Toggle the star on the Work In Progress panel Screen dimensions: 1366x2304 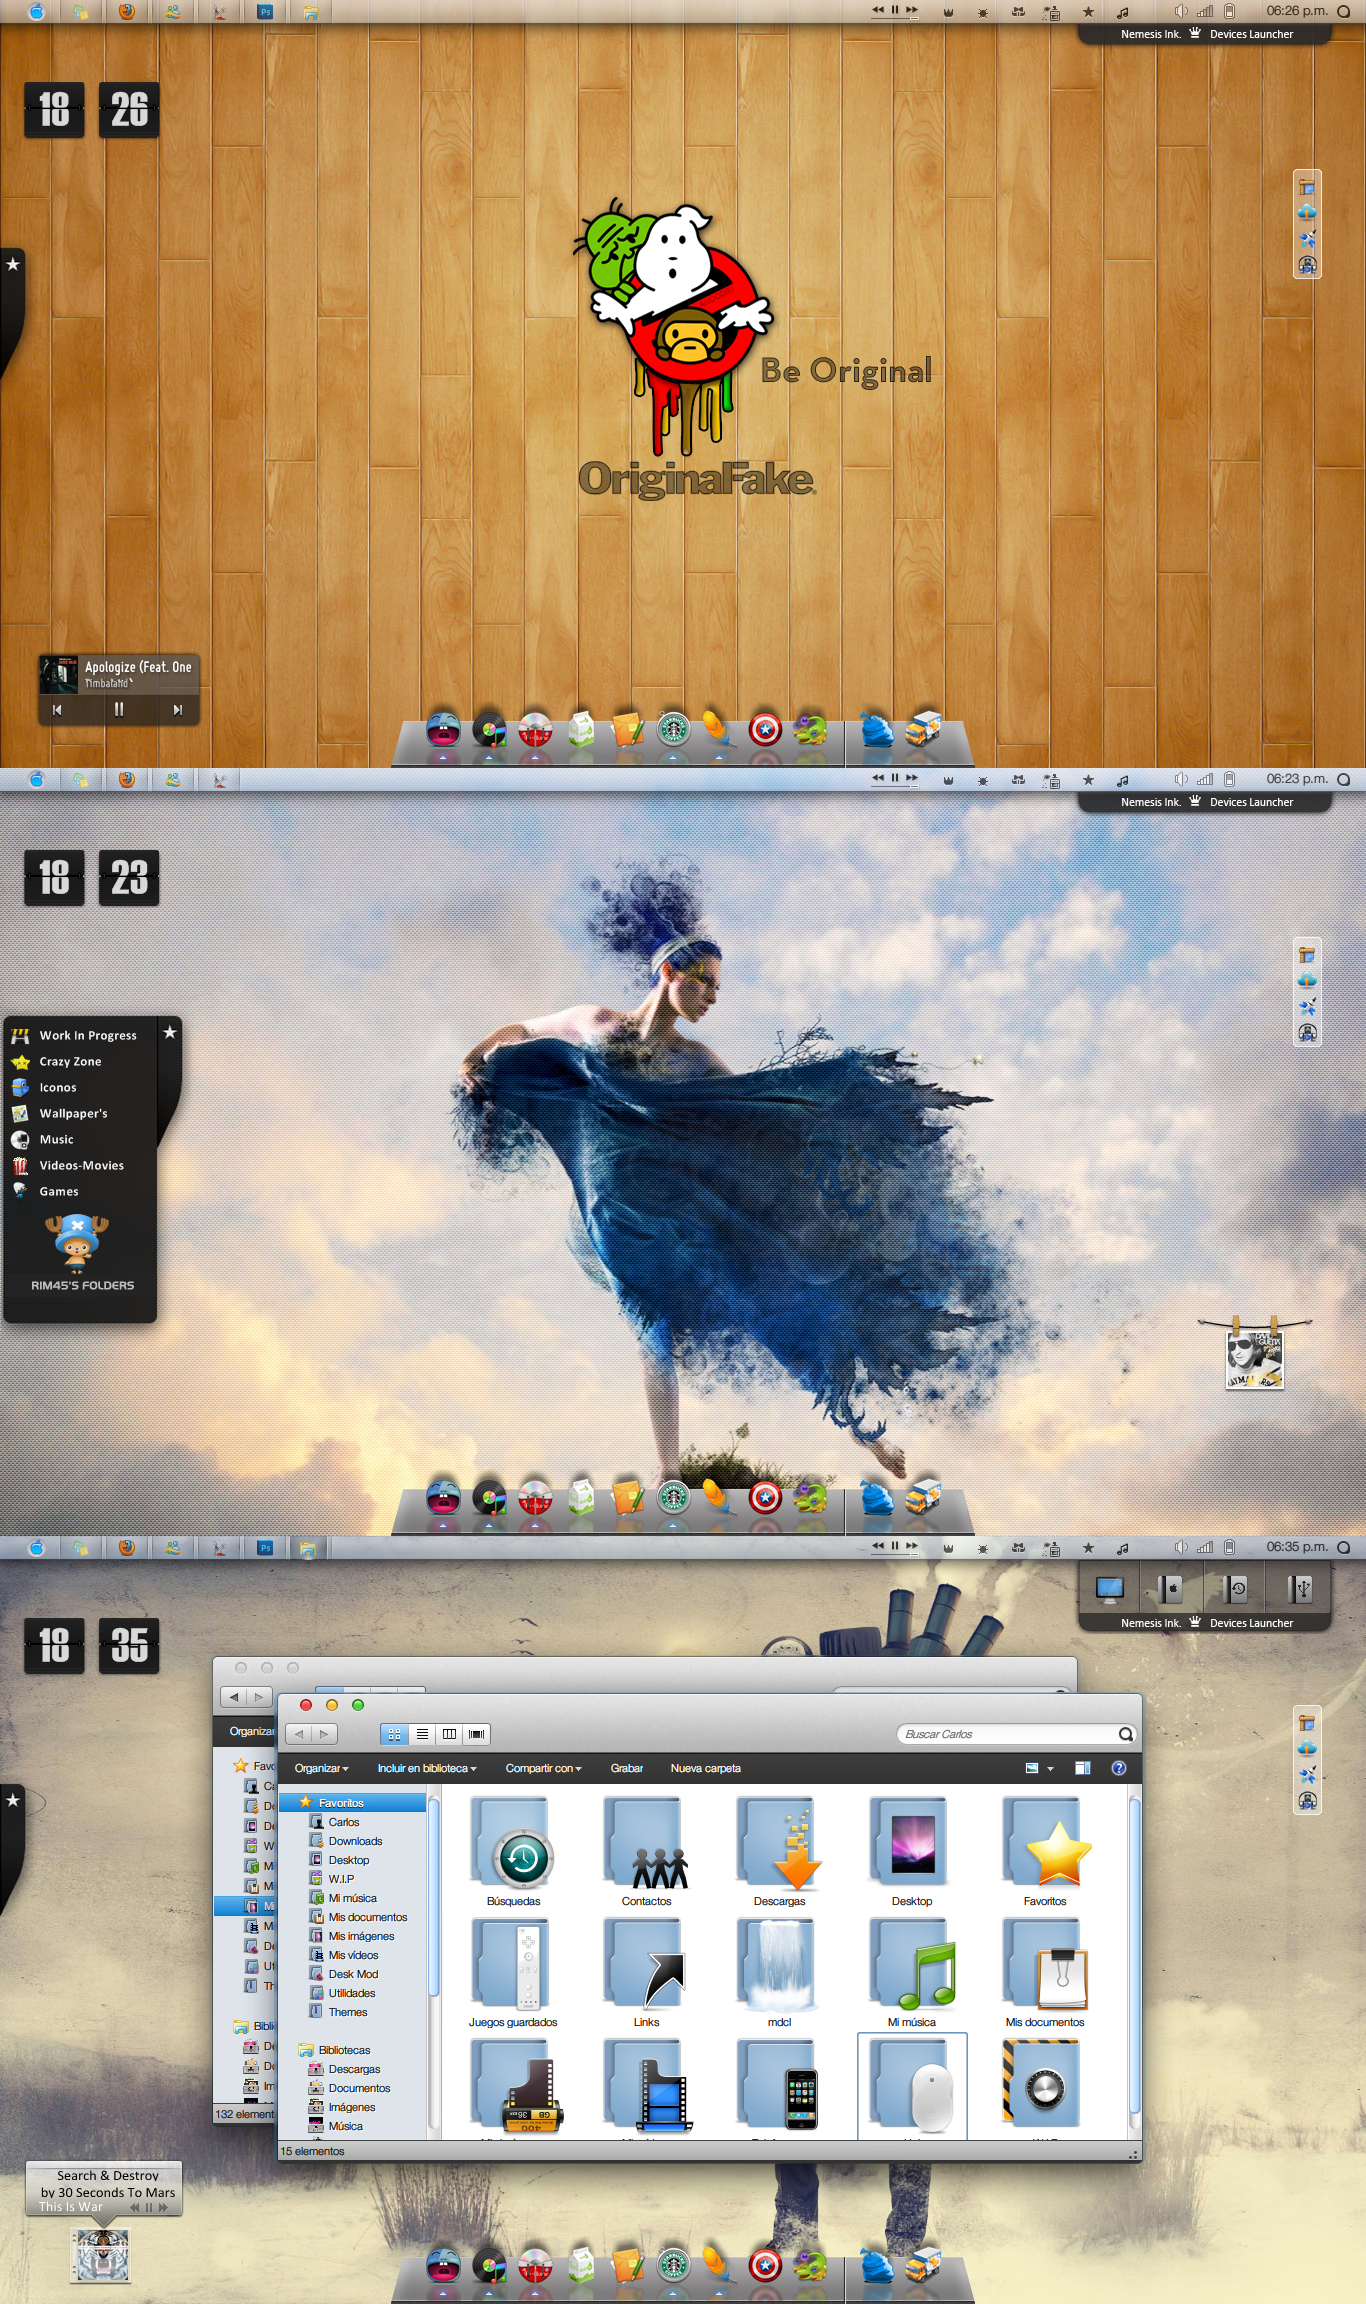(170, 1032)
